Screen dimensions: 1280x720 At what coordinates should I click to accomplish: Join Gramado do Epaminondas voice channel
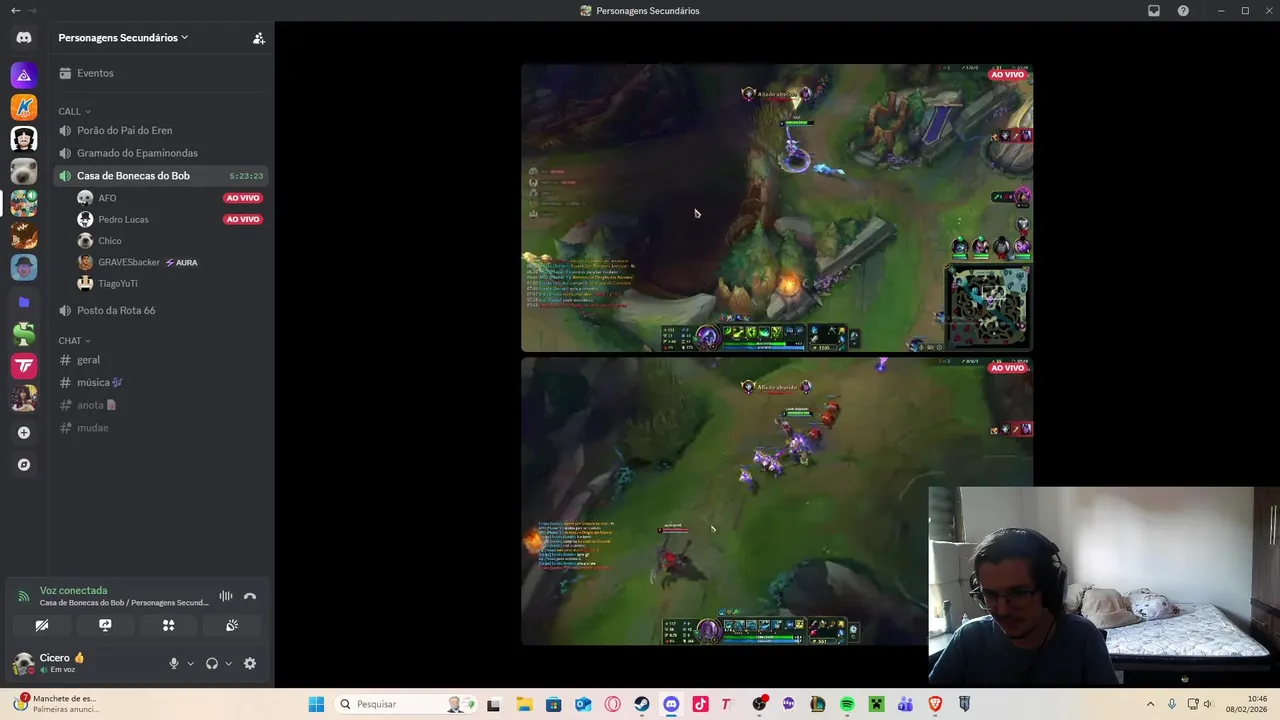click(x=160, y=153)
